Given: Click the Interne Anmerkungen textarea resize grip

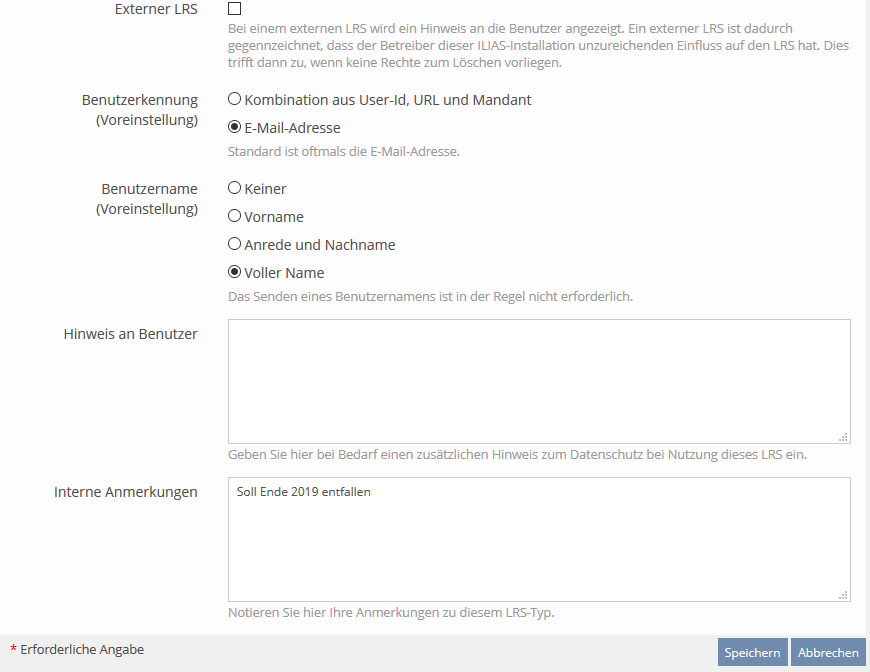Looking at the screenshot, I should click(843, 594).
